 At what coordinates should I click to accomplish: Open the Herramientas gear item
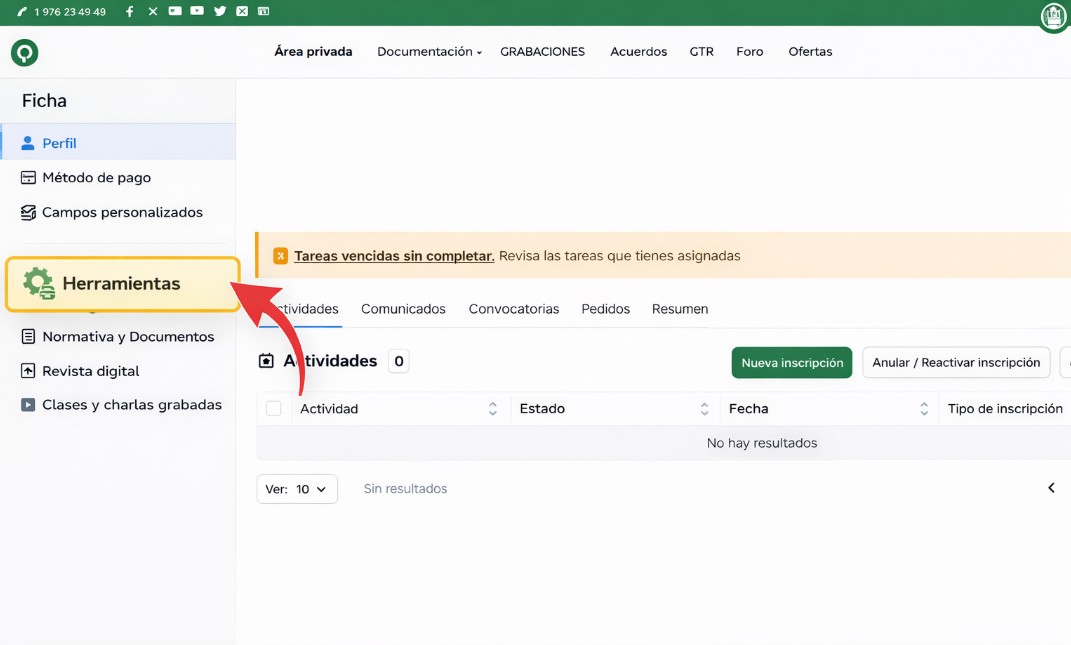pyautogui.click(x=122, y=284)
